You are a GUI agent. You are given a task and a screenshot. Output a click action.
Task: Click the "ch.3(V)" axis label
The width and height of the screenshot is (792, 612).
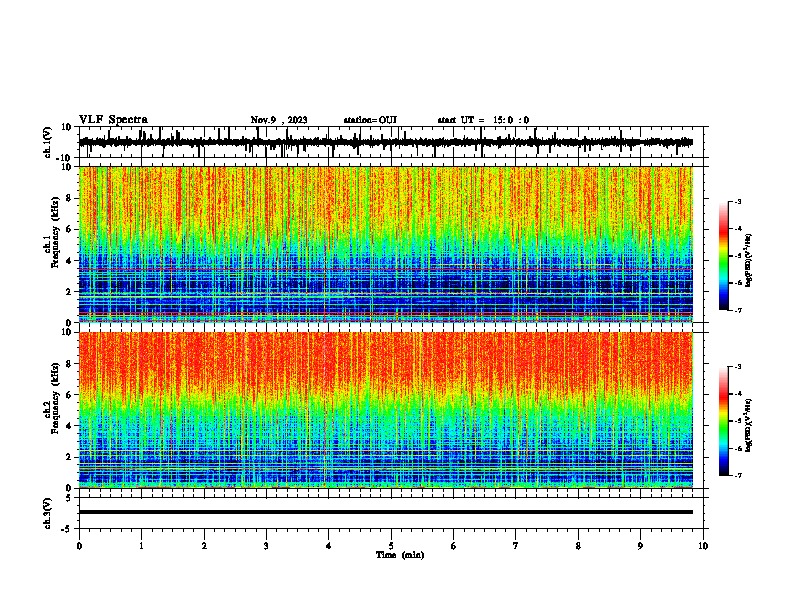(47, 513)
